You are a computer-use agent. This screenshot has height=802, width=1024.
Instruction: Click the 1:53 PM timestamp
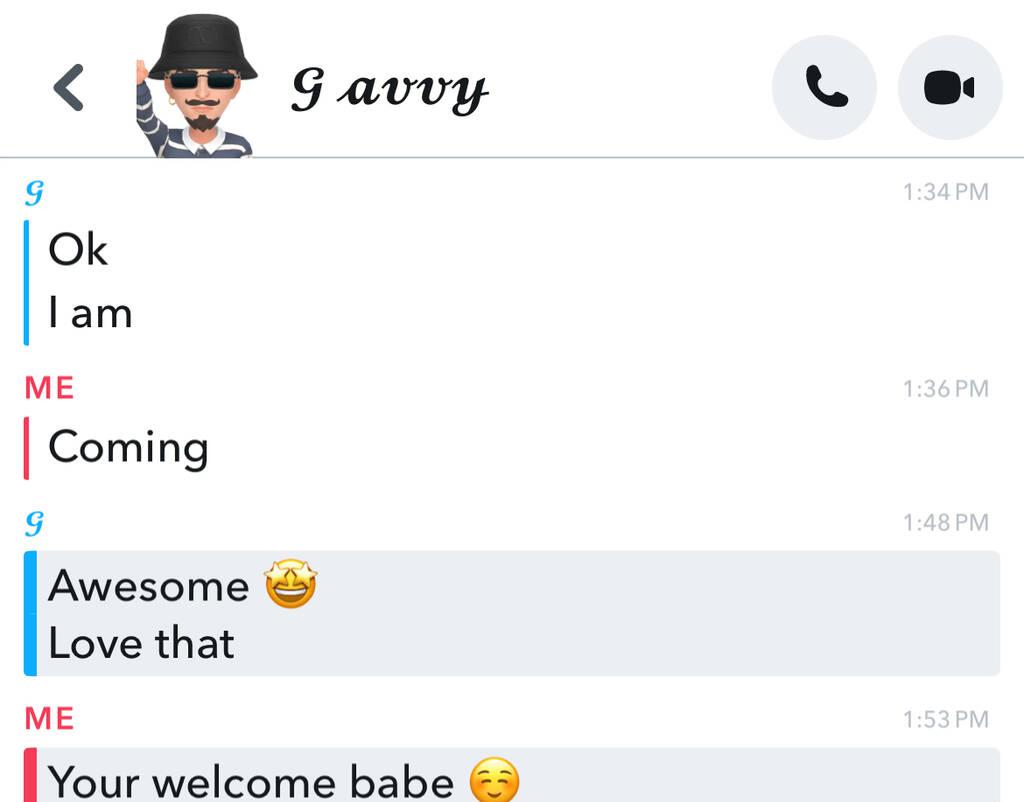tap(946, 719)
